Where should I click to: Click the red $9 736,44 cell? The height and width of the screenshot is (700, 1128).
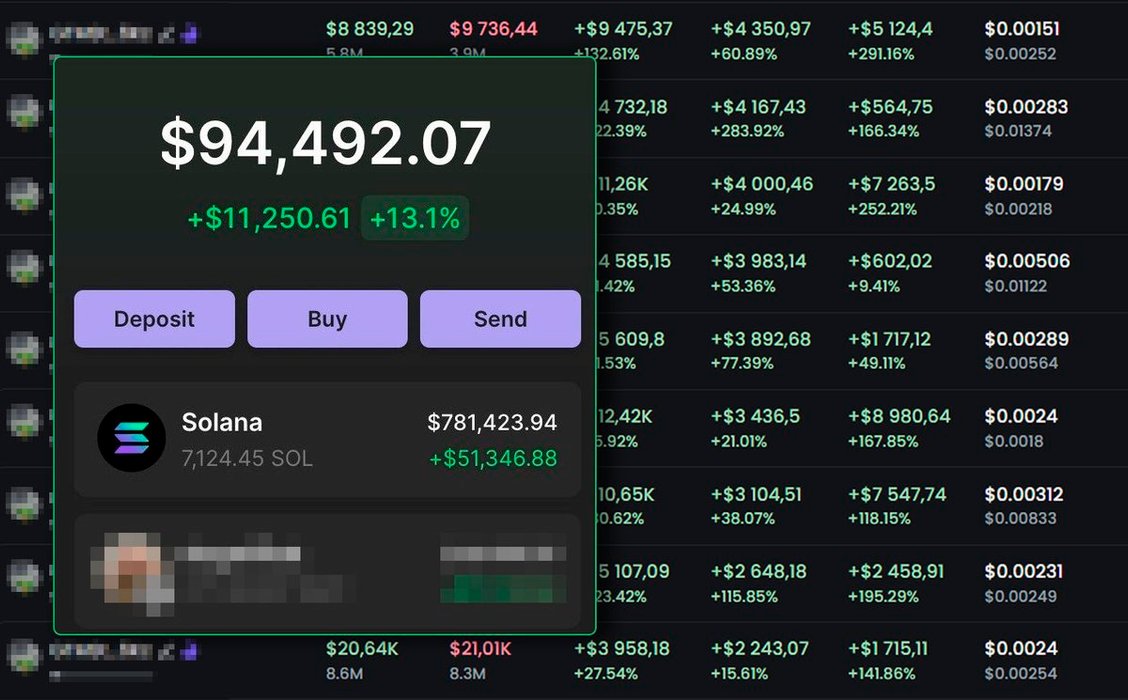pyautogui.click(x=493, y=29)
